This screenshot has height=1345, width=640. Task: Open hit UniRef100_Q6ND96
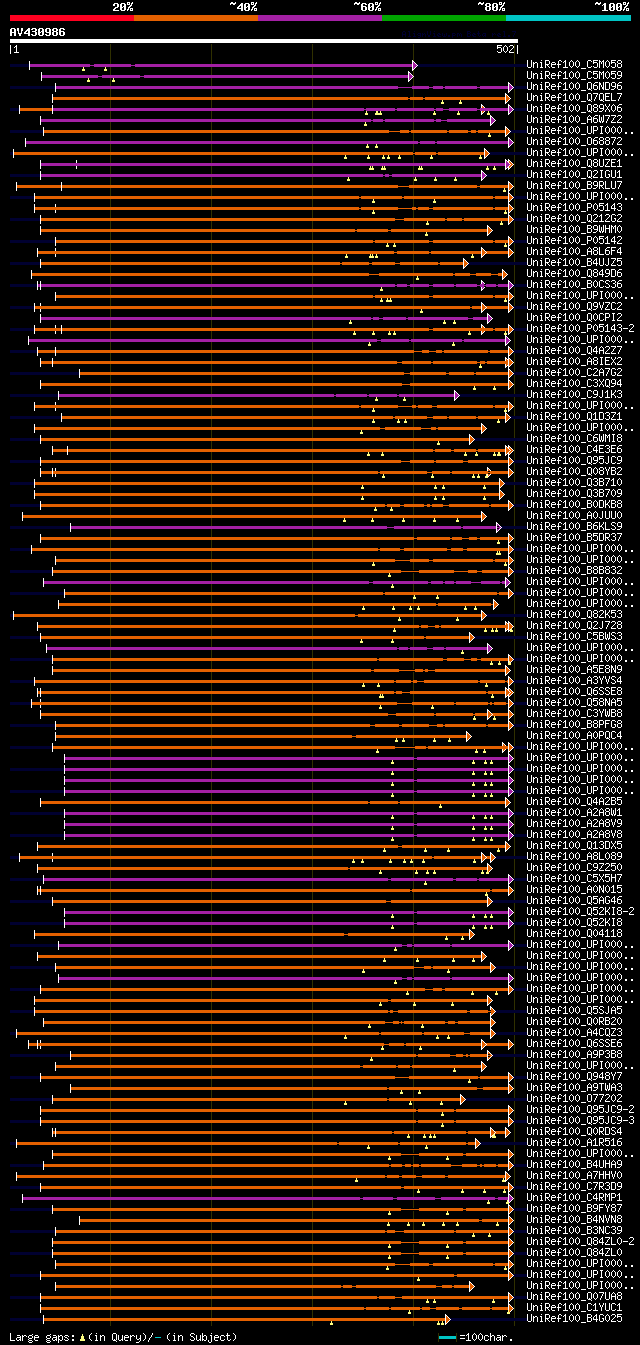574,86
